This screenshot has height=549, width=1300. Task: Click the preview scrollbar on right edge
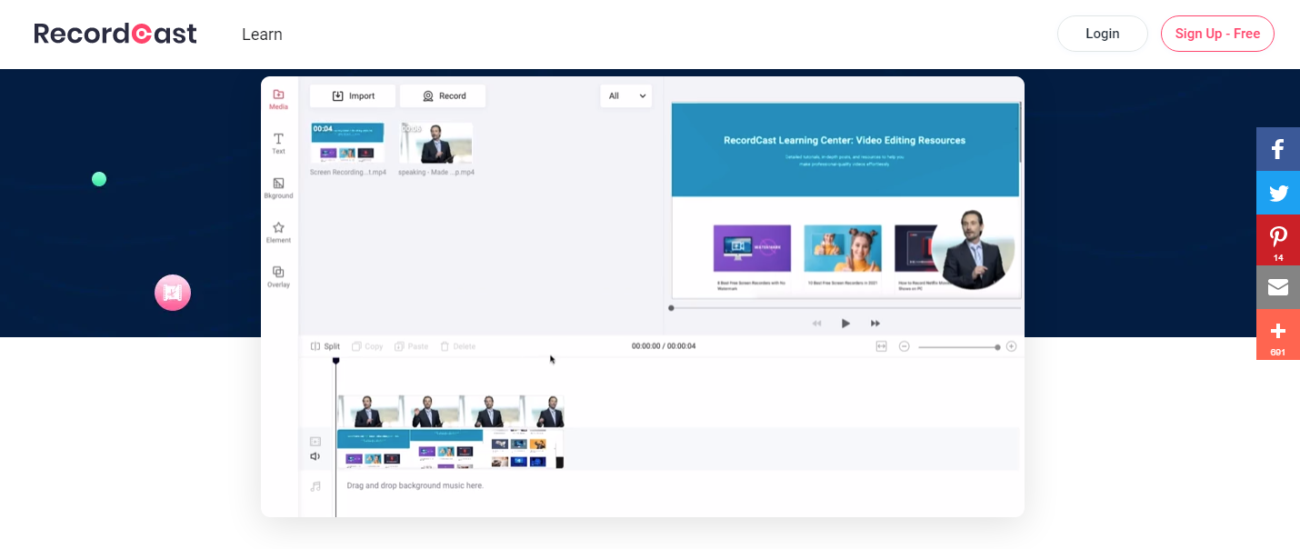[x=1021, y=132]
